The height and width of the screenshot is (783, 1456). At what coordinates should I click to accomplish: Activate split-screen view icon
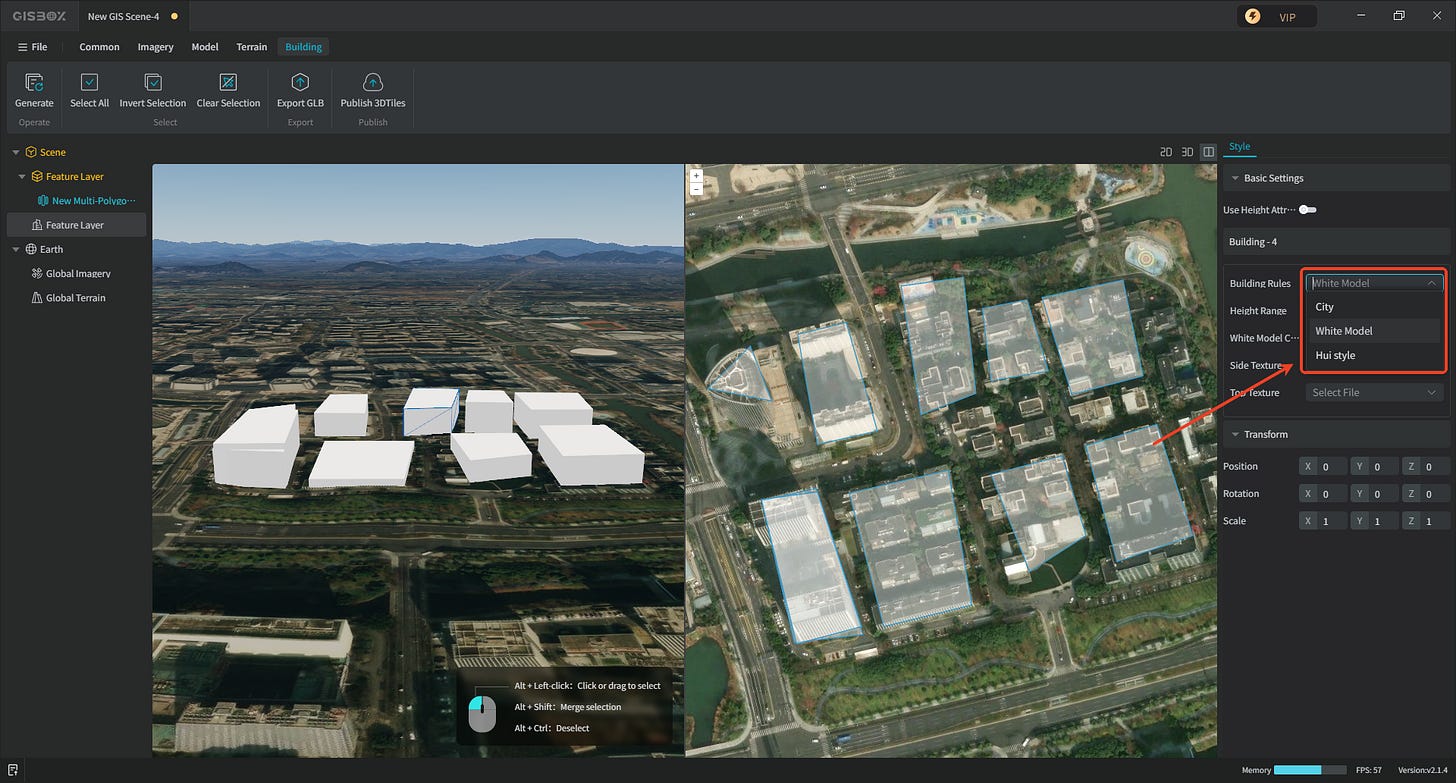(x=1208, y=152)
